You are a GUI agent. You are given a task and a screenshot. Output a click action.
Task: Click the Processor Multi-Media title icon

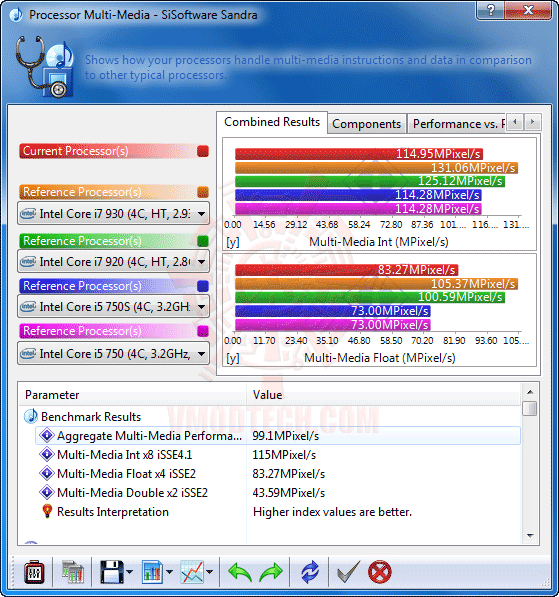point(16,15)
